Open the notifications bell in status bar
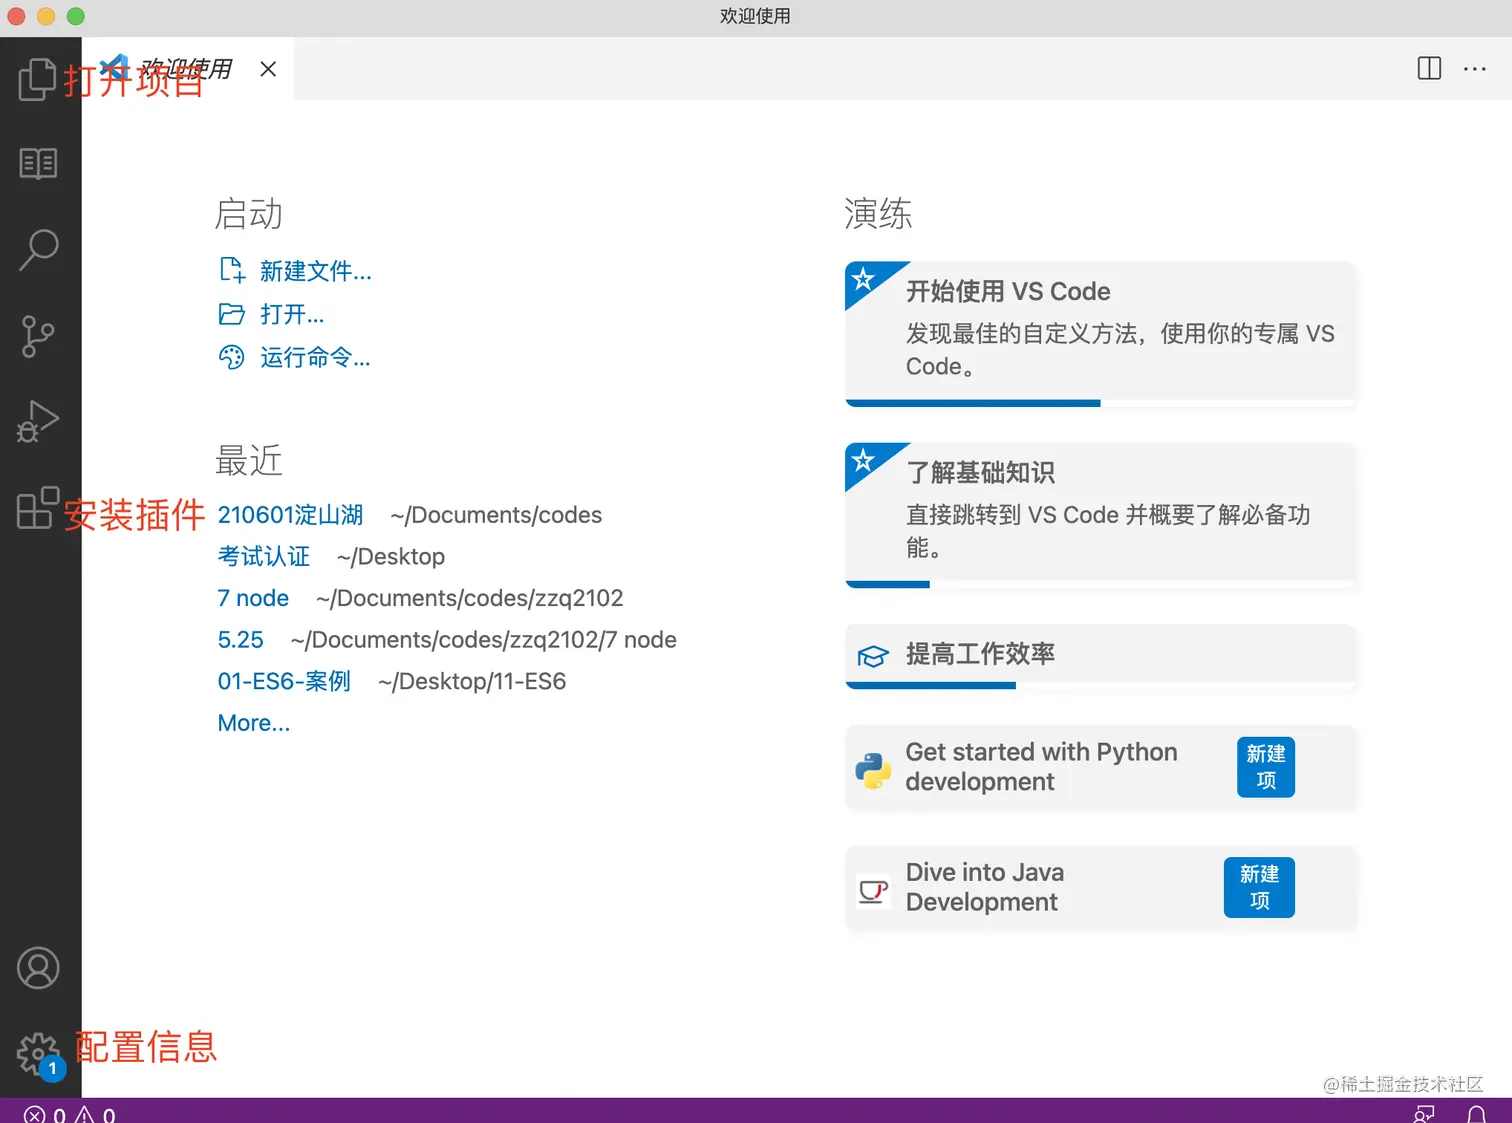This screenshot has width=1512, height=1123. click(x=1476, y=1114)
